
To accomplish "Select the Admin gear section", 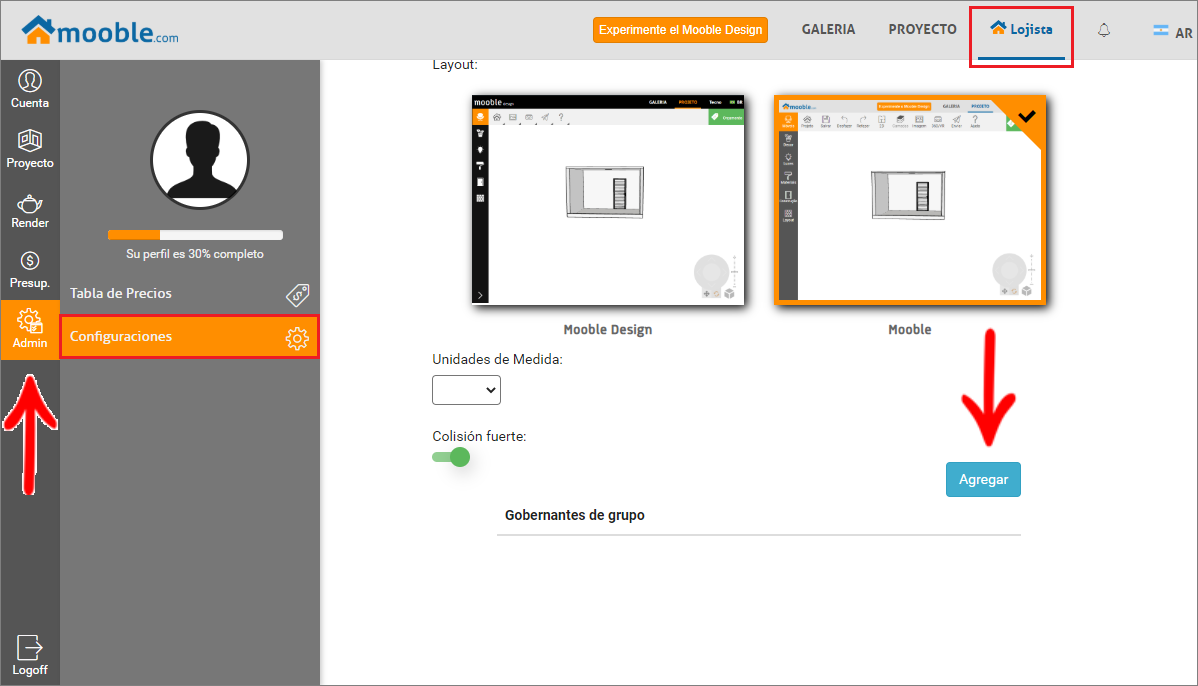I will coord(30,329).
